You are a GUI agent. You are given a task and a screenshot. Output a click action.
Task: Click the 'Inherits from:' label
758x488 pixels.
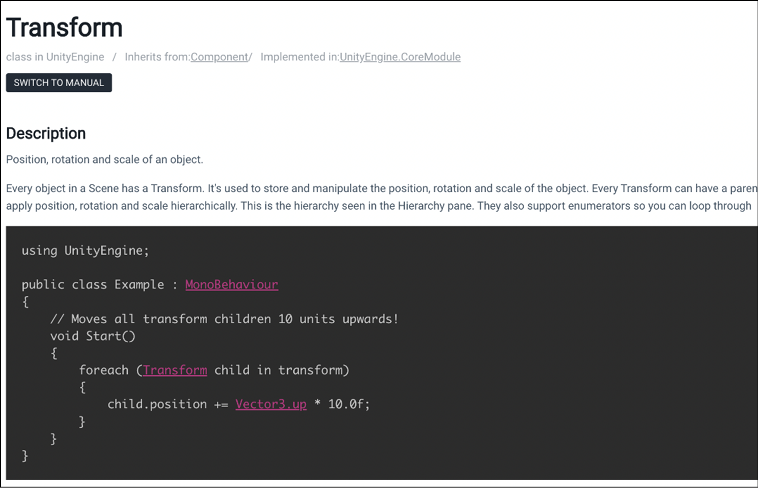click(x=157, y=57)
